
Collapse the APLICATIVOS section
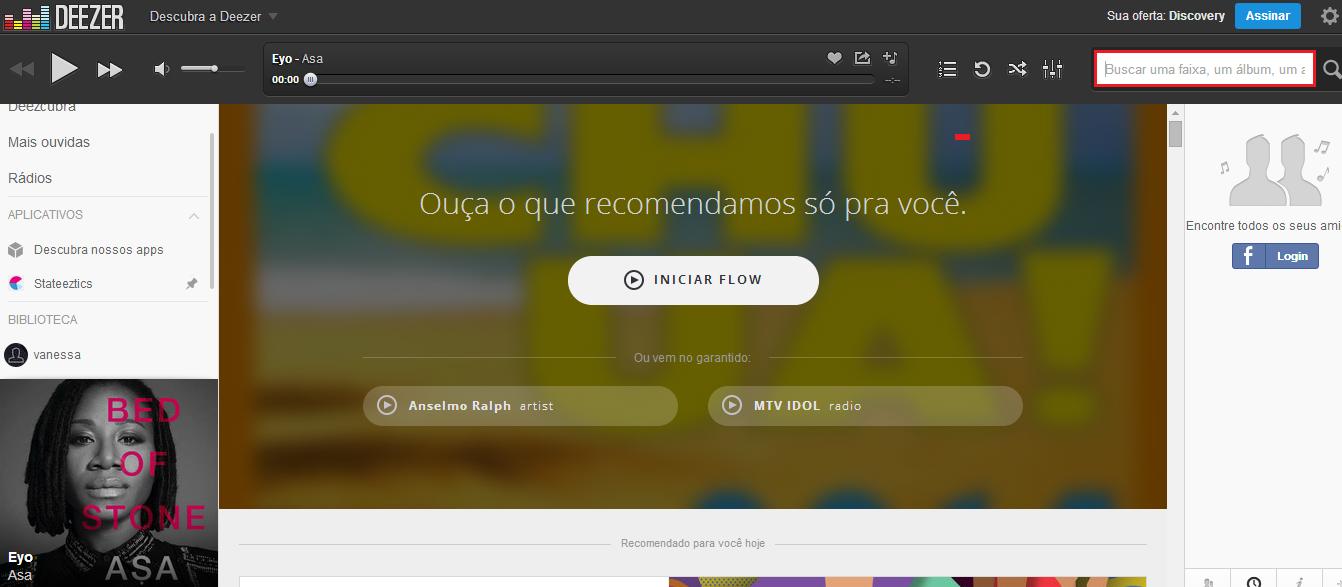[194, 215]
